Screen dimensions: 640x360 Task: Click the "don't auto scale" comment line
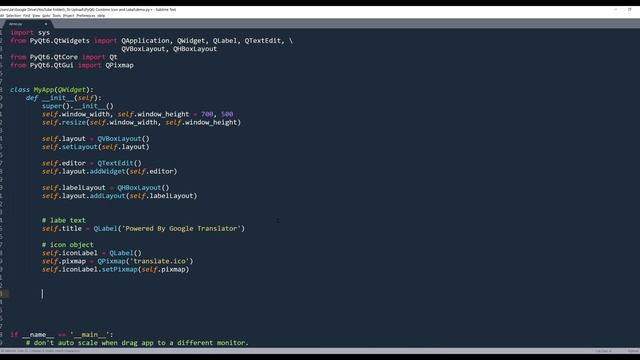point(137,342)
